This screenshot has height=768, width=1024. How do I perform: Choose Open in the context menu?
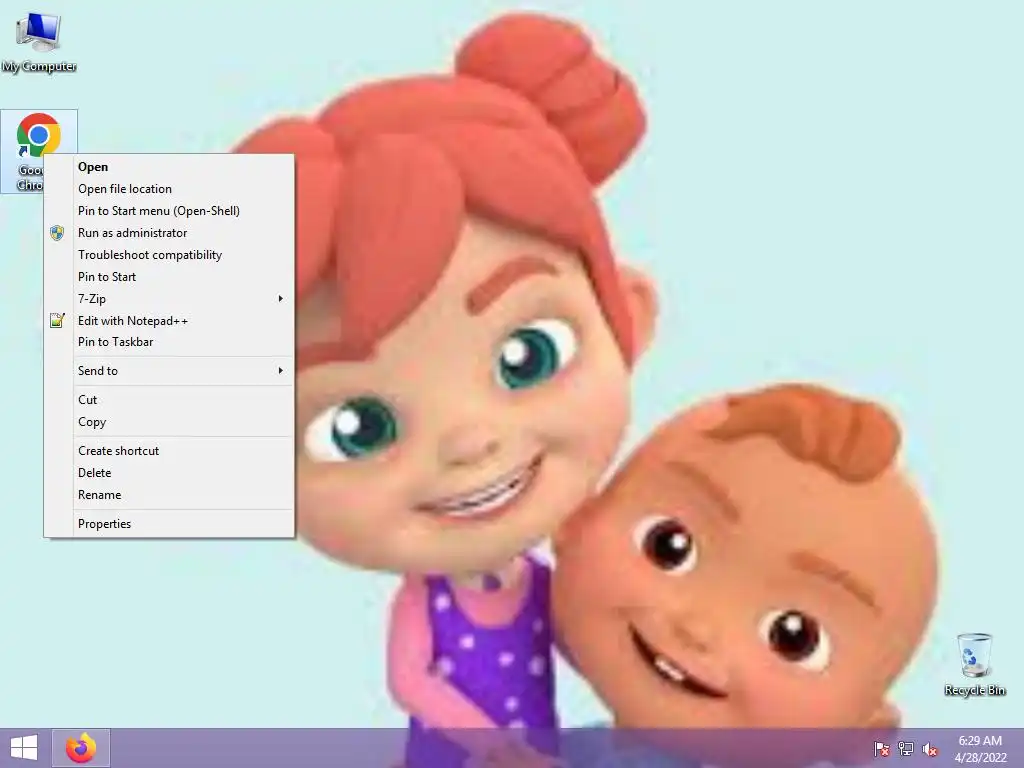coord(169,167)
